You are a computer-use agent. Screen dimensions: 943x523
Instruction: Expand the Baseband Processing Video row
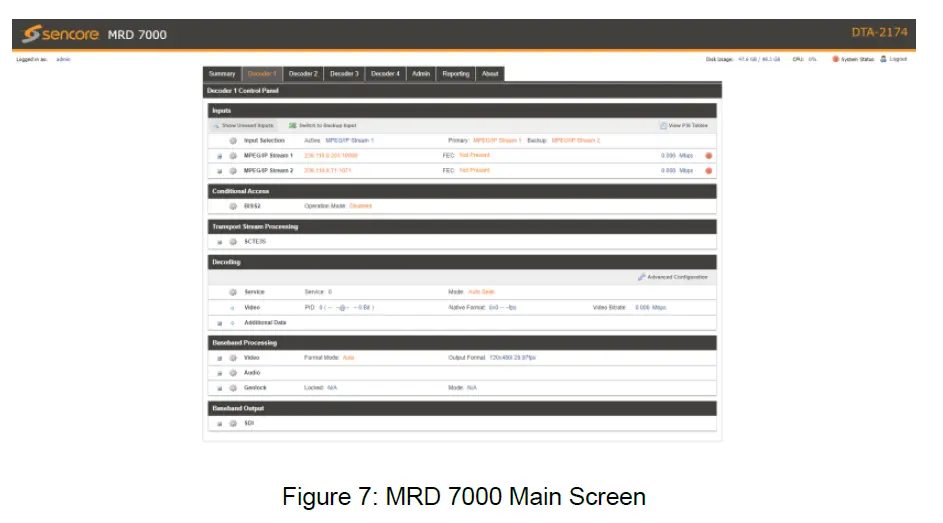click(220, 358)
